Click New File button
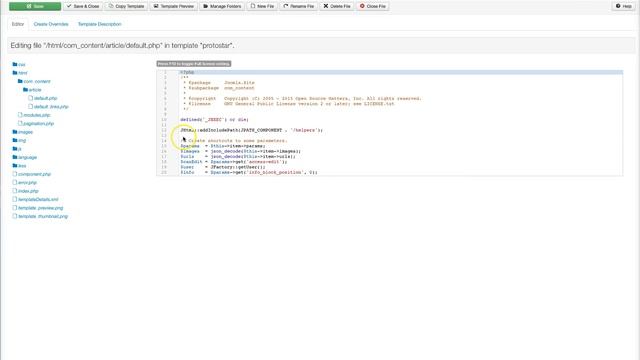640x360 pixels. [x=262, y=6]
